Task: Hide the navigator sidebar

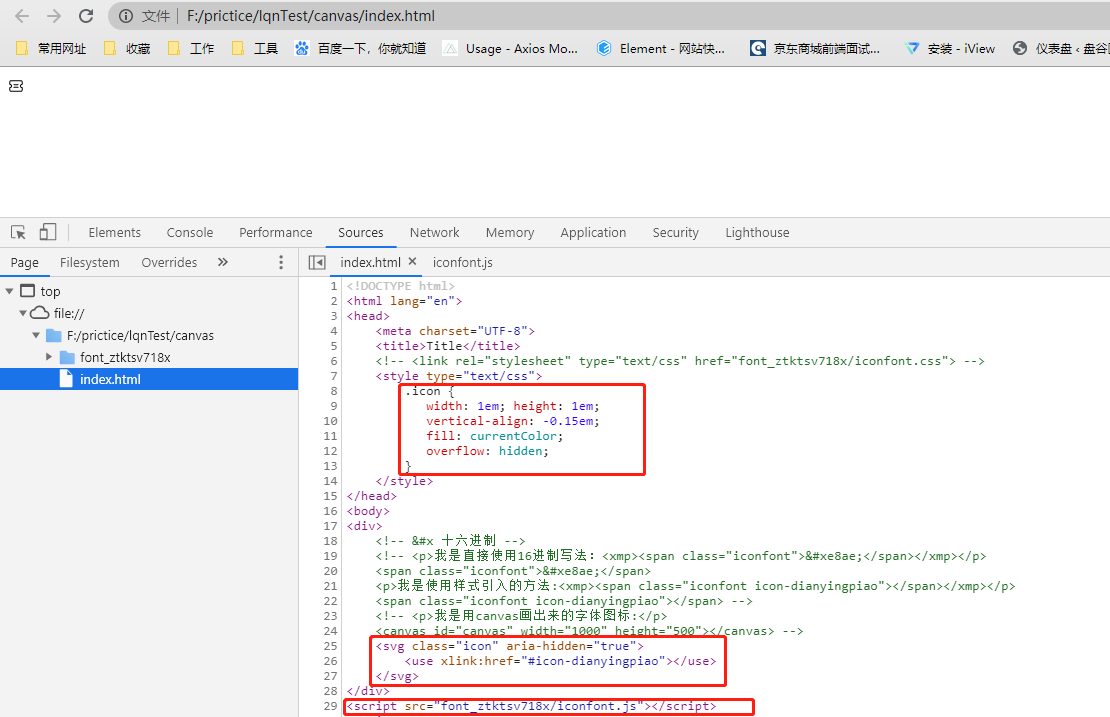Action: [x=317, y=263]
